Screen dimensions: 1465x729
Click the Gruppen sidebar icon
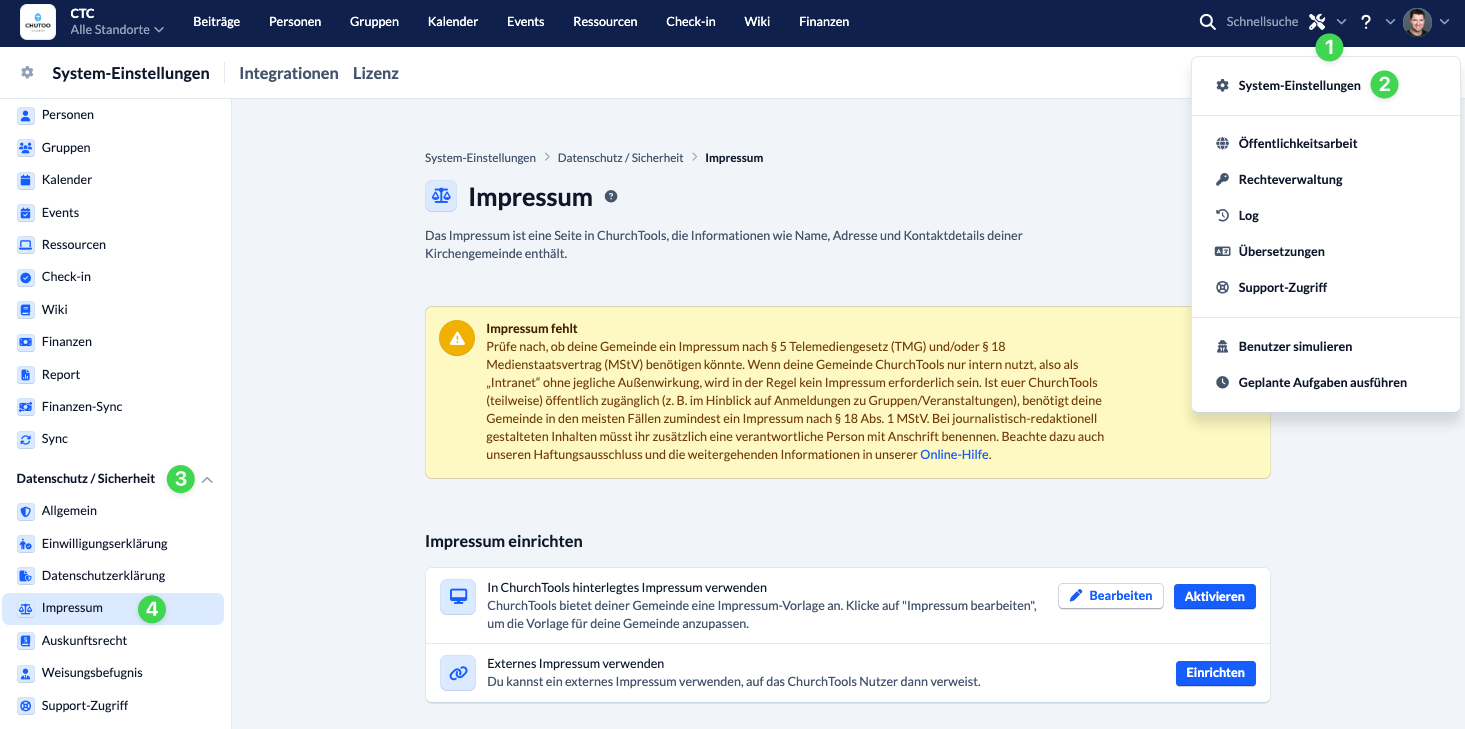coord(26,148)
